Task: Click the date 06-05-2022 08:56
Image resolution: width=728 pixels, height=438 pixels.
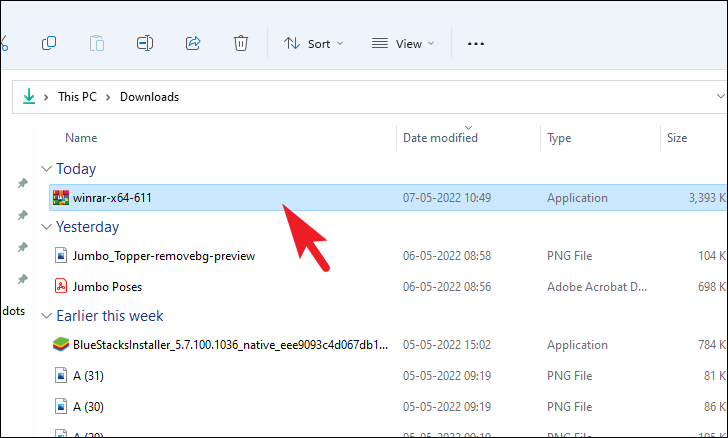Action: coord(447,287)
